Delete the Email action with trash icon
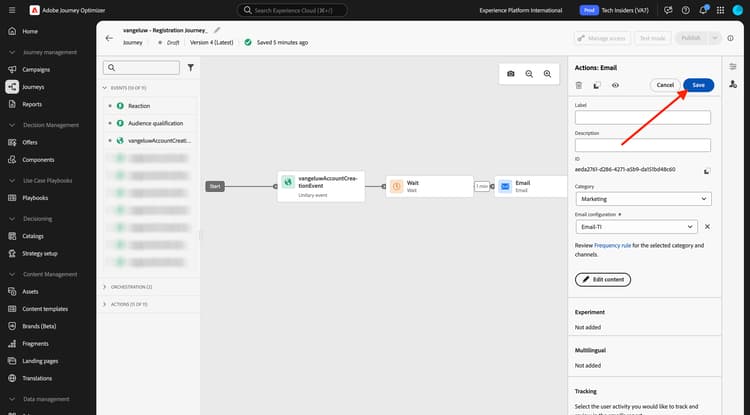The height and width of the screenshot is (415, 750). click(579, 85)
